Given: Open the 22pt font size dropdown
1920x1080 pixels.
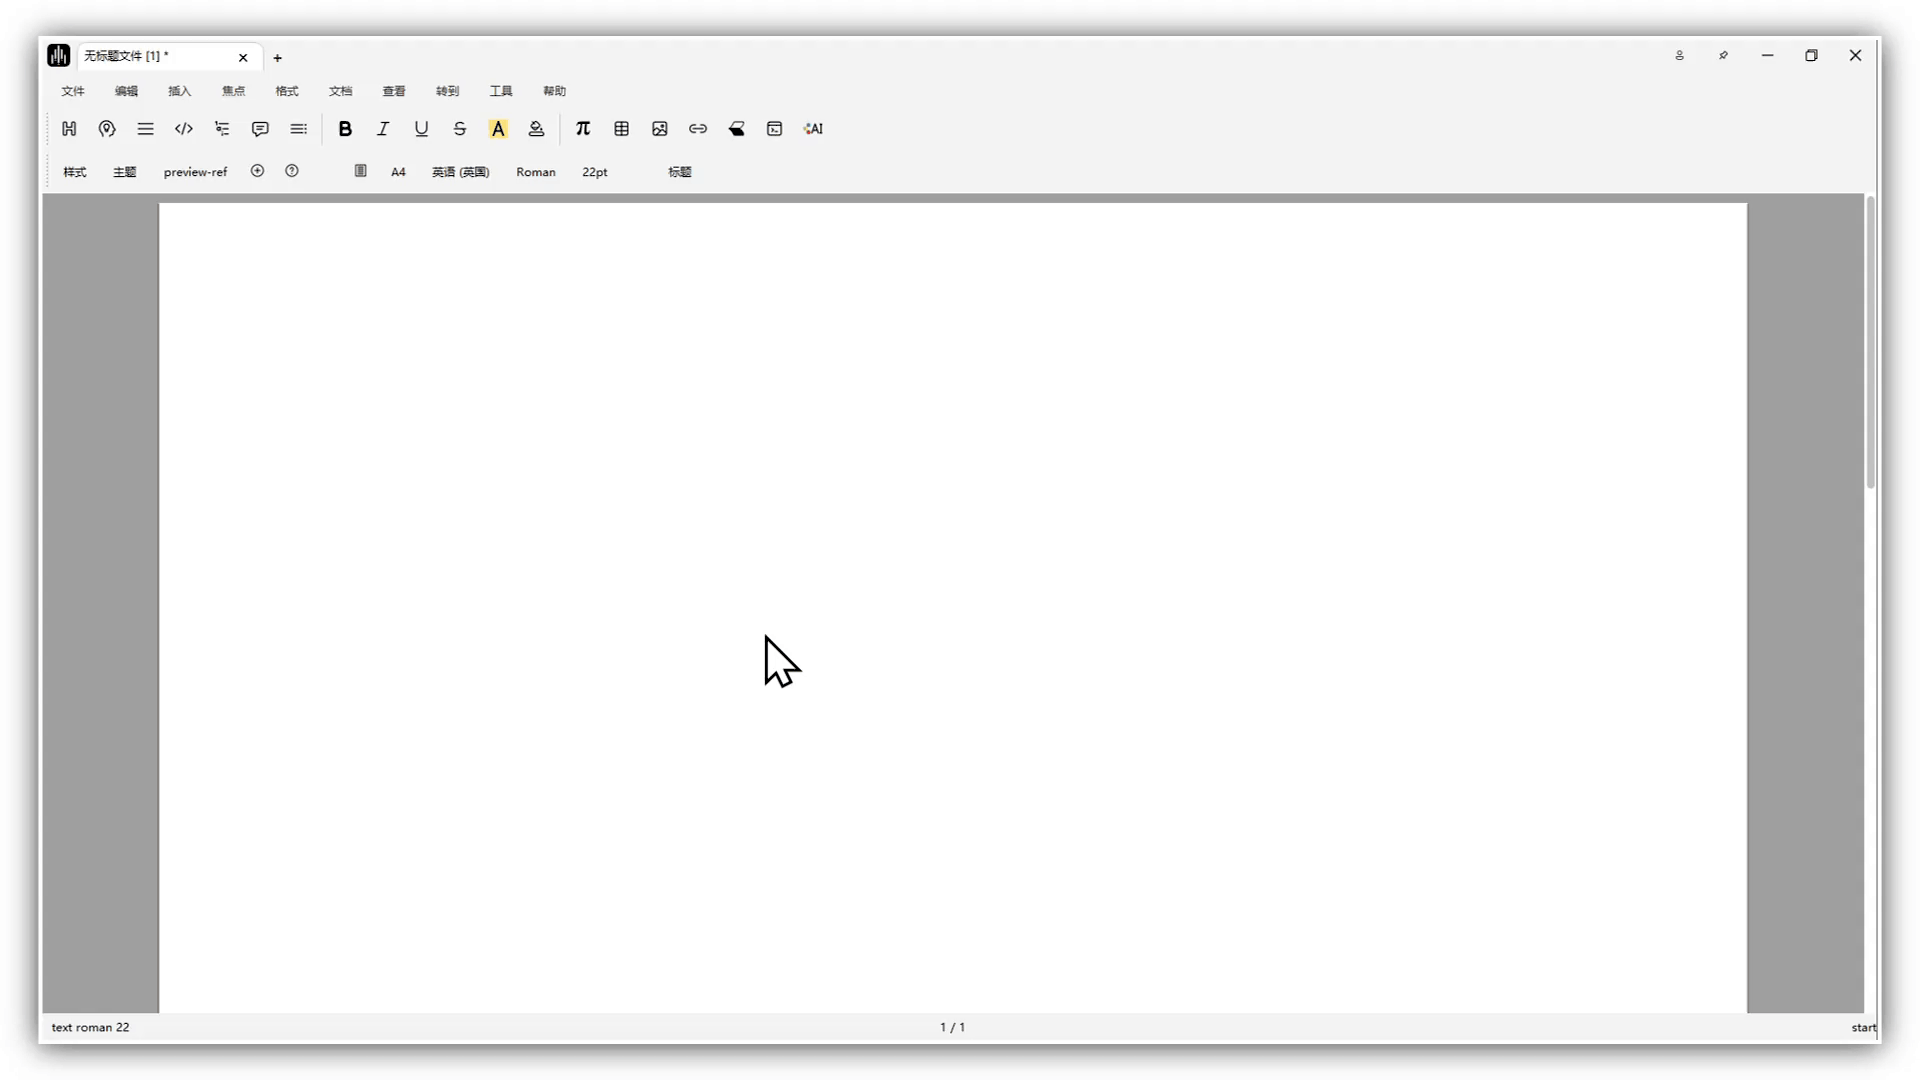Looking at the screenshot, I should pyautogui.click(x=595, y=172).
